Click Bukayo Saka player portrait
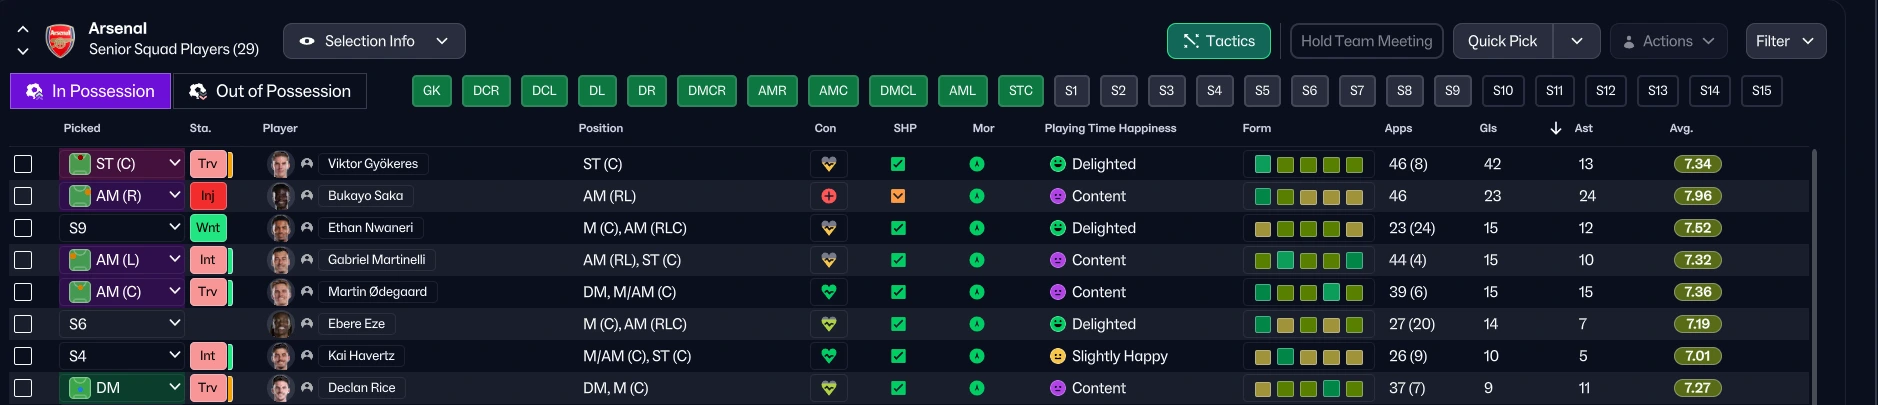This screenshot has width=1878, height=405. 280,196
